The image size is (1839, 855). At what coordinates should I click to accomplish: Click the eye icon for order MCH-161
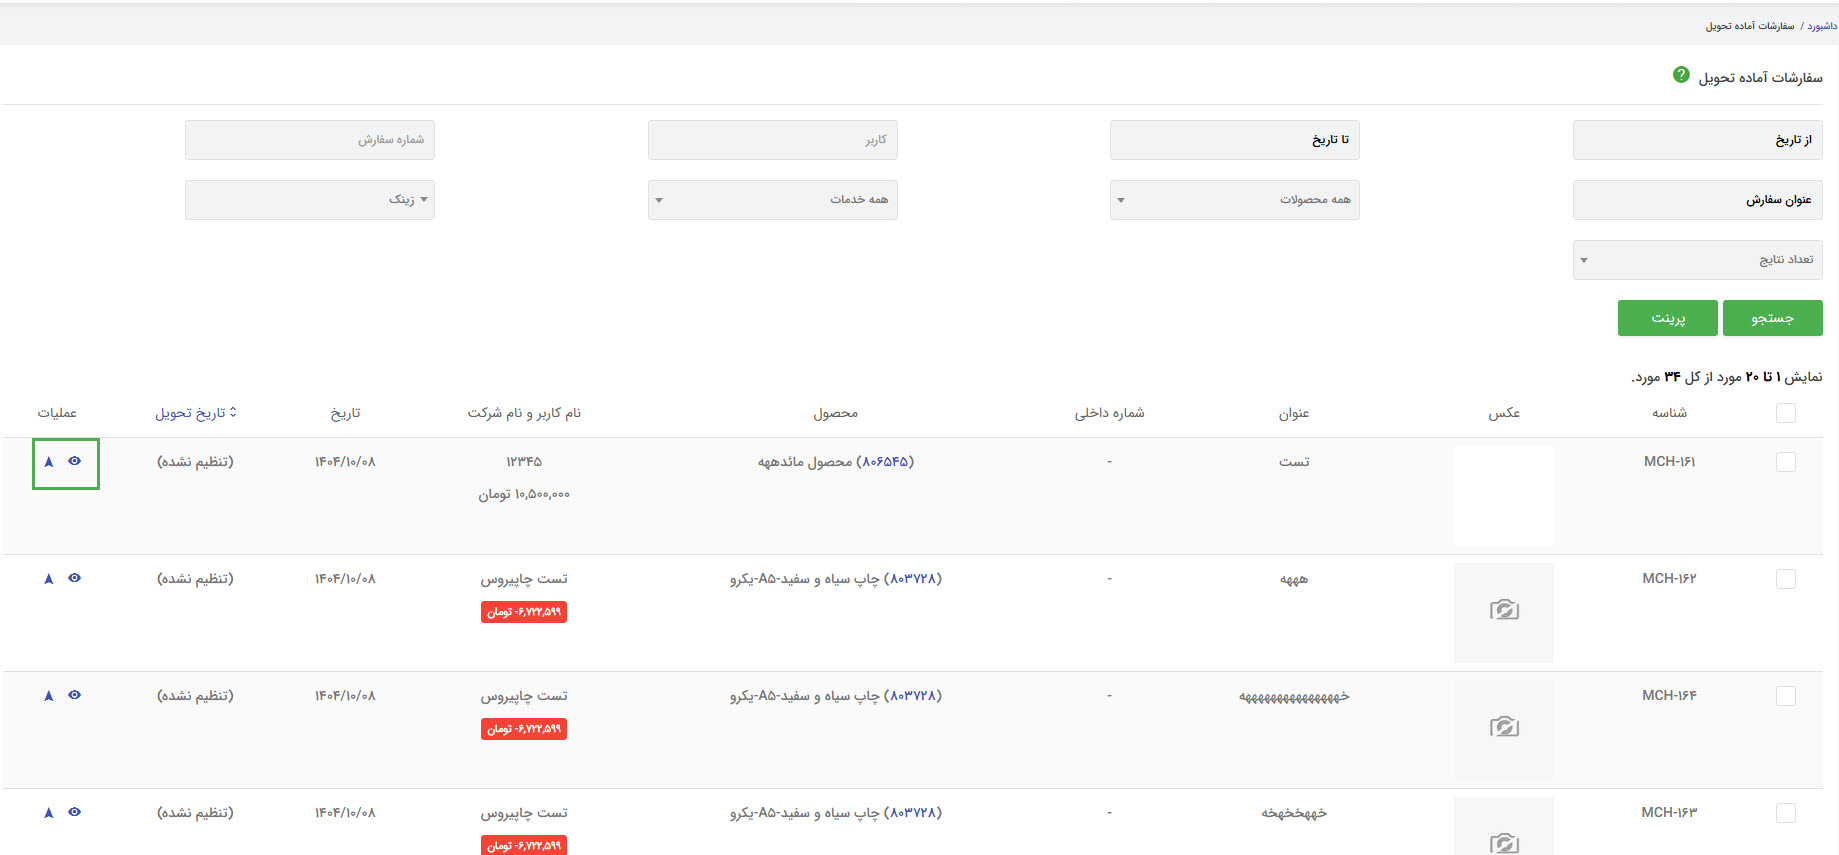[x=74, y=461]
